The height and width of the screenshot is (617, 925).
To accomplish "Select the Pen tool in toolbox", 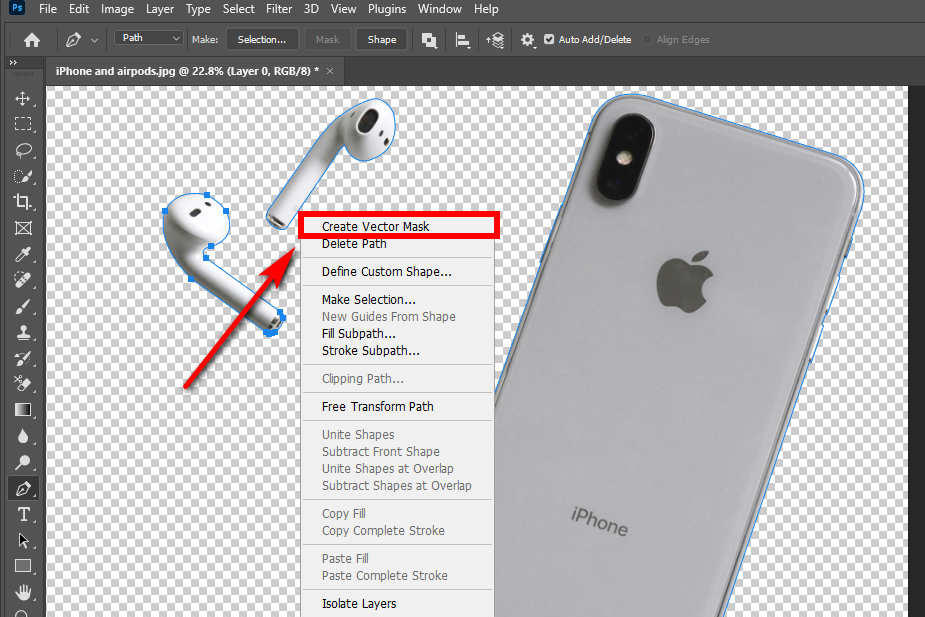I will tap(22, 488).
